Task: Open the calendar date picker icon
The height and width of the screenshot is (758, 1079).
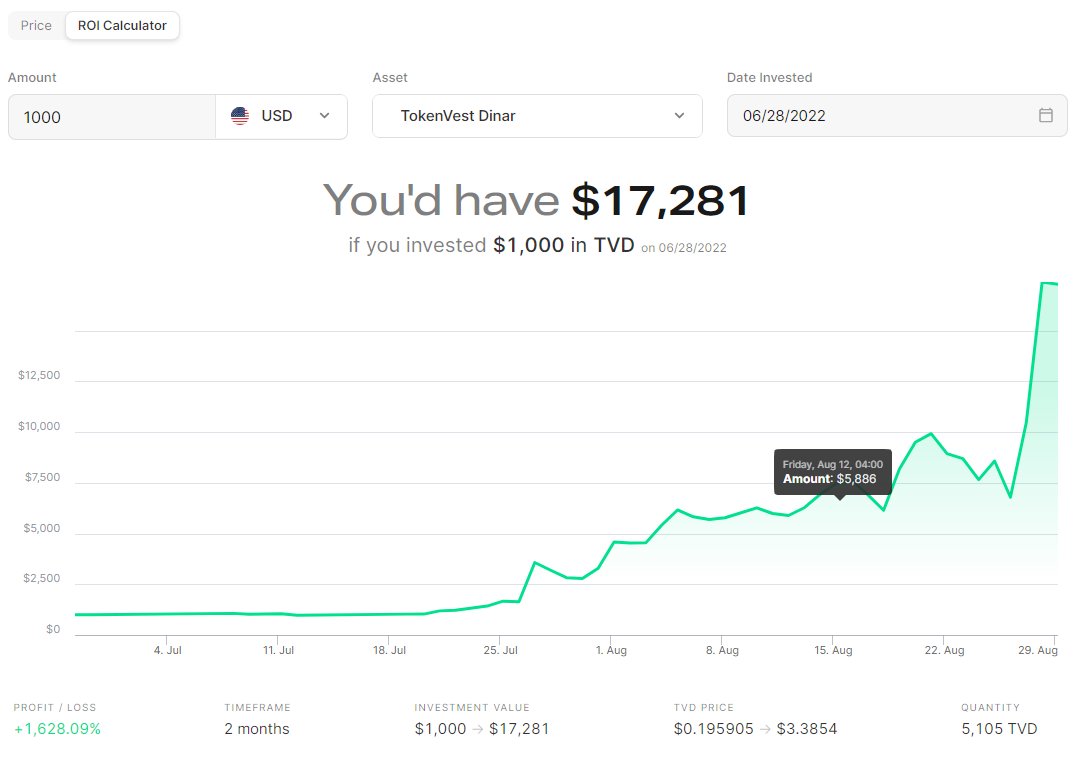Action: (1045, 115)
